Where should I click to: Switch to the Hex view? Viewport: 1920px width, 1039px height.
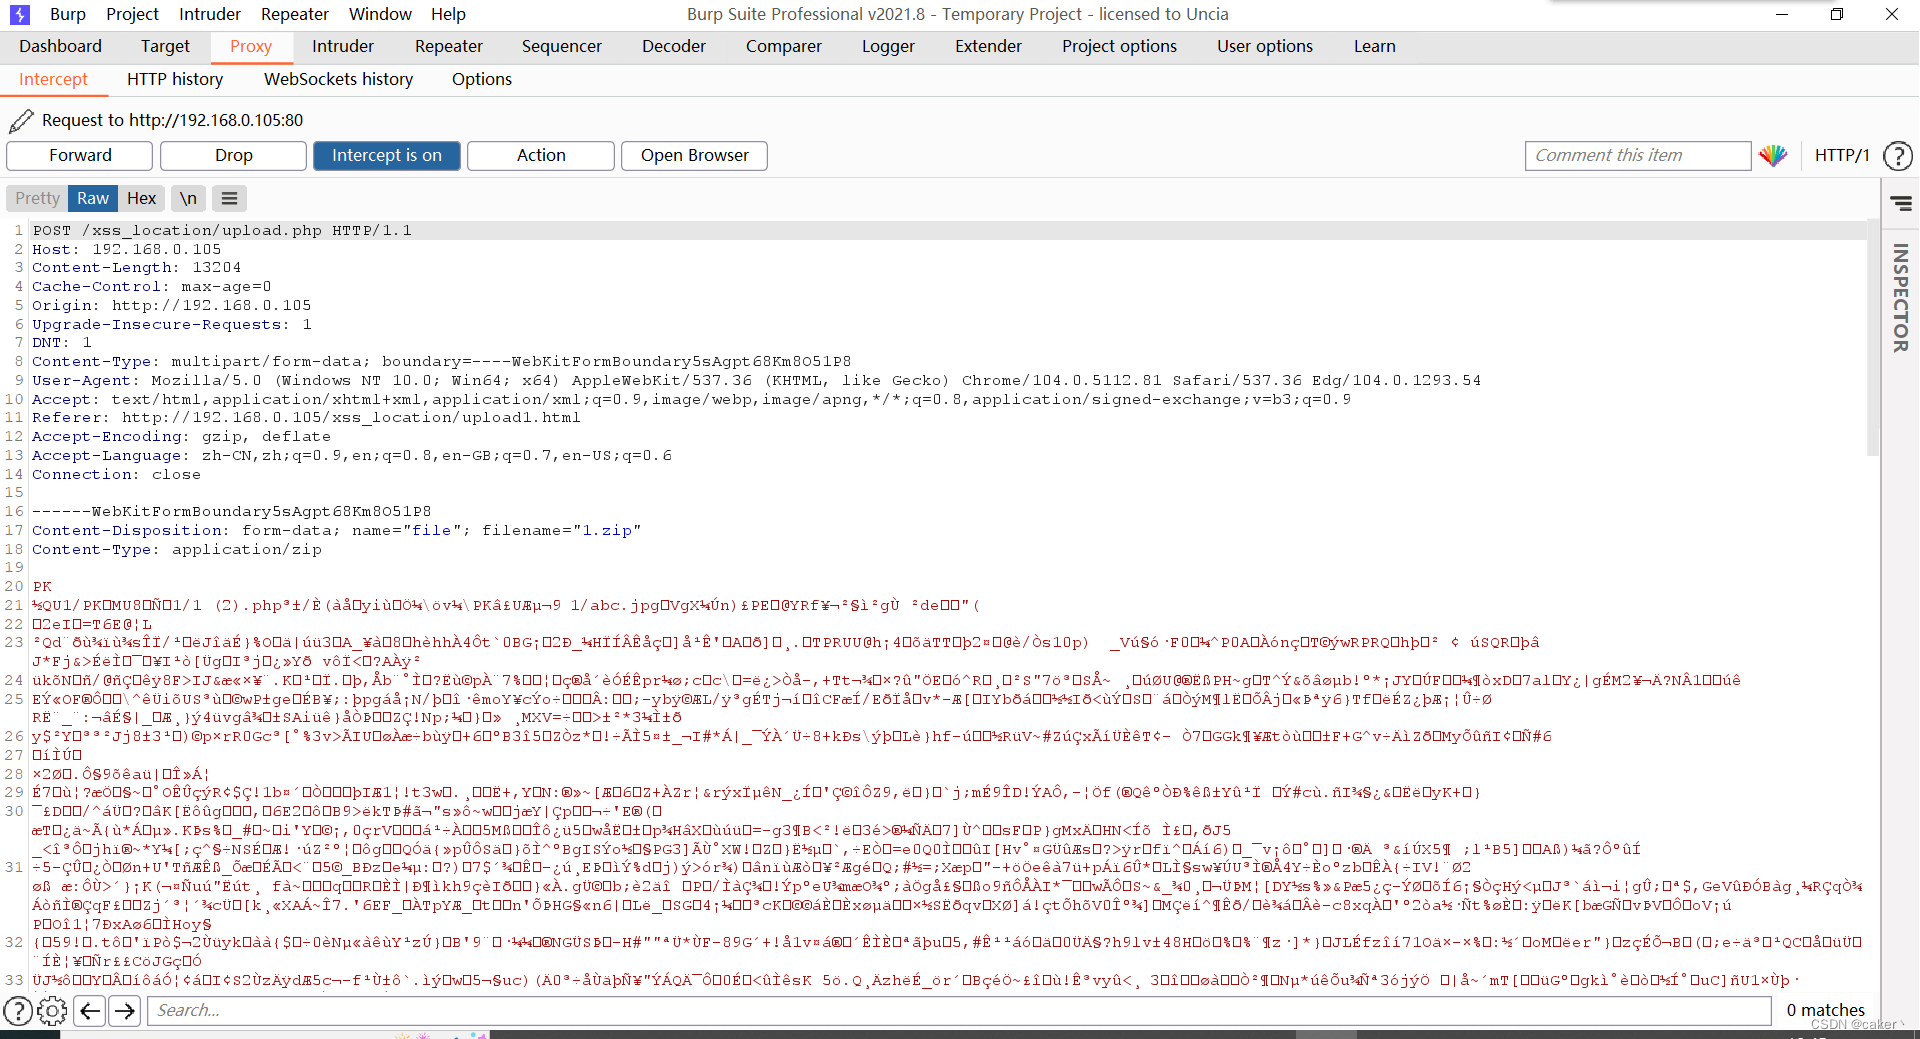pos(141,198)
